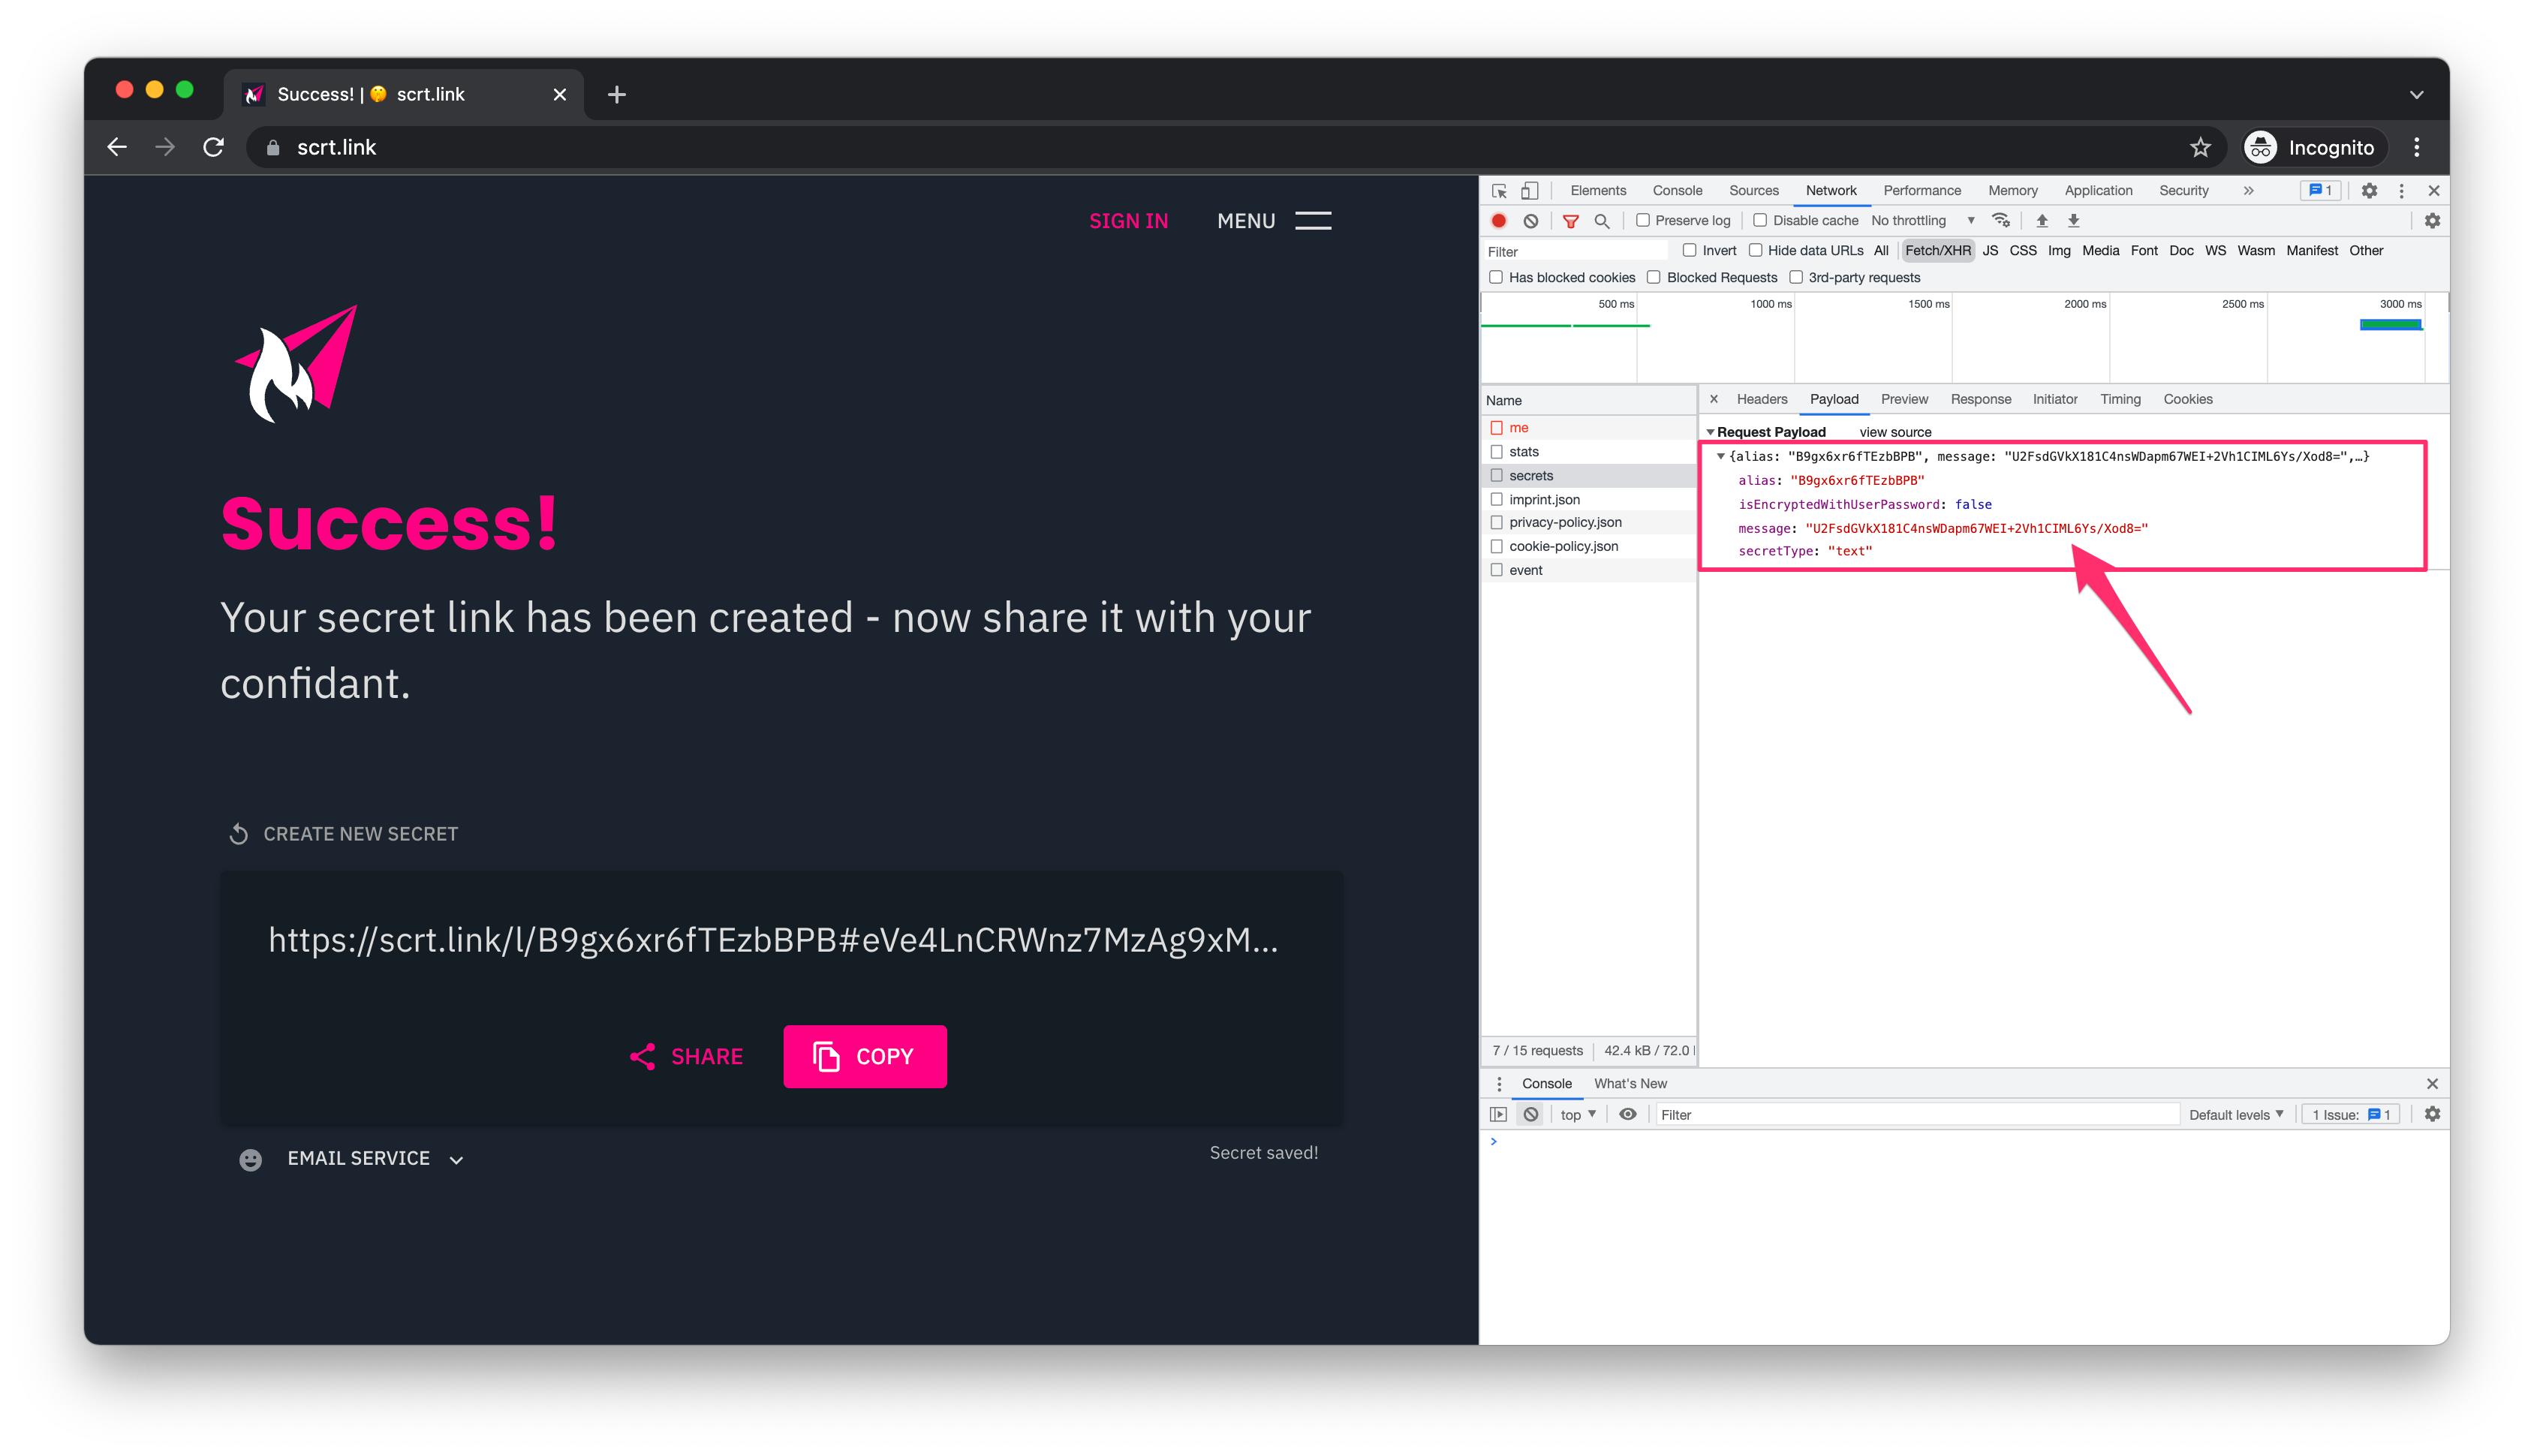The height and width of the screenshot is (1456, 2534).
Task: Open network conditions wifi icon
Action: pos(2000,220)
